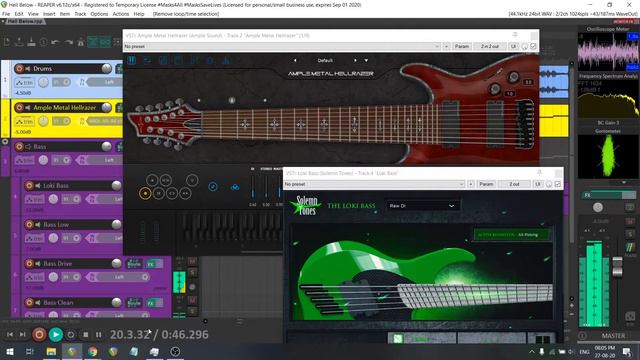Click the Undo toolbar icon
Viewport: 640px width, 360px height.
pos(56,42)
